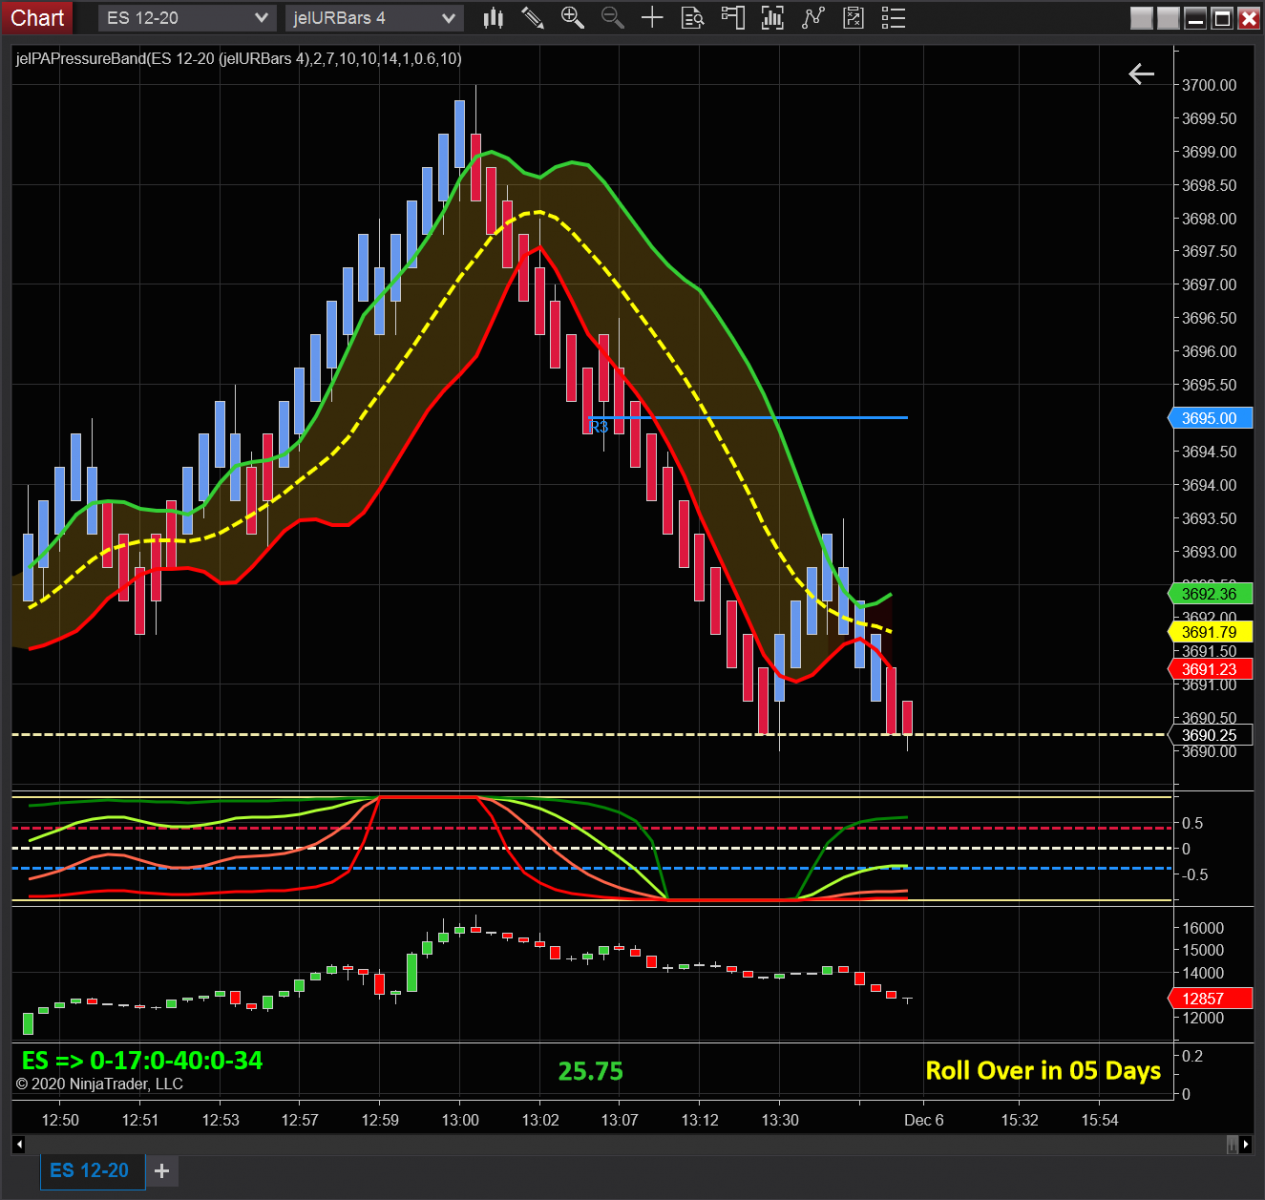Click the red 12857 volume marker
Image resolution: width=1265 pixels, height=1200 pixels.
[1210, 998]
